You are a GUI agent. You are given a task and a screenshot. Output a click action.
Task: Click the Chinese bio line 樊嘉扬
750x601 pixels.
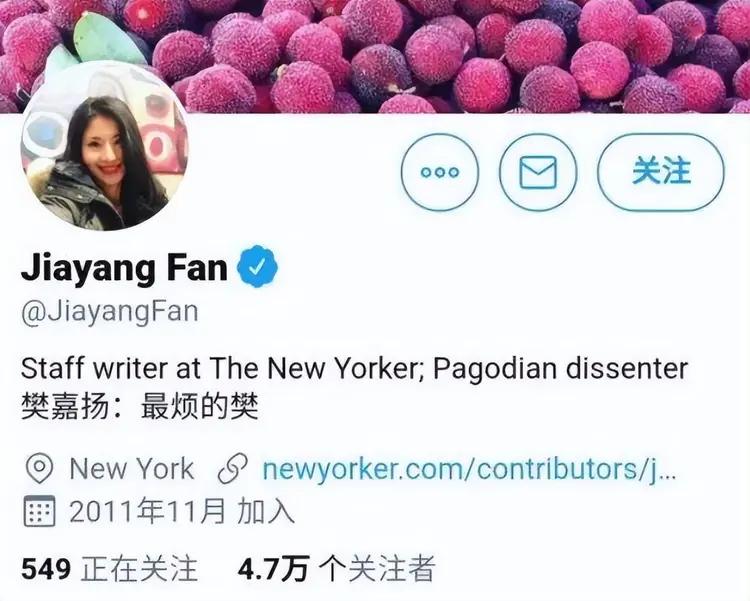click(140, 407)
